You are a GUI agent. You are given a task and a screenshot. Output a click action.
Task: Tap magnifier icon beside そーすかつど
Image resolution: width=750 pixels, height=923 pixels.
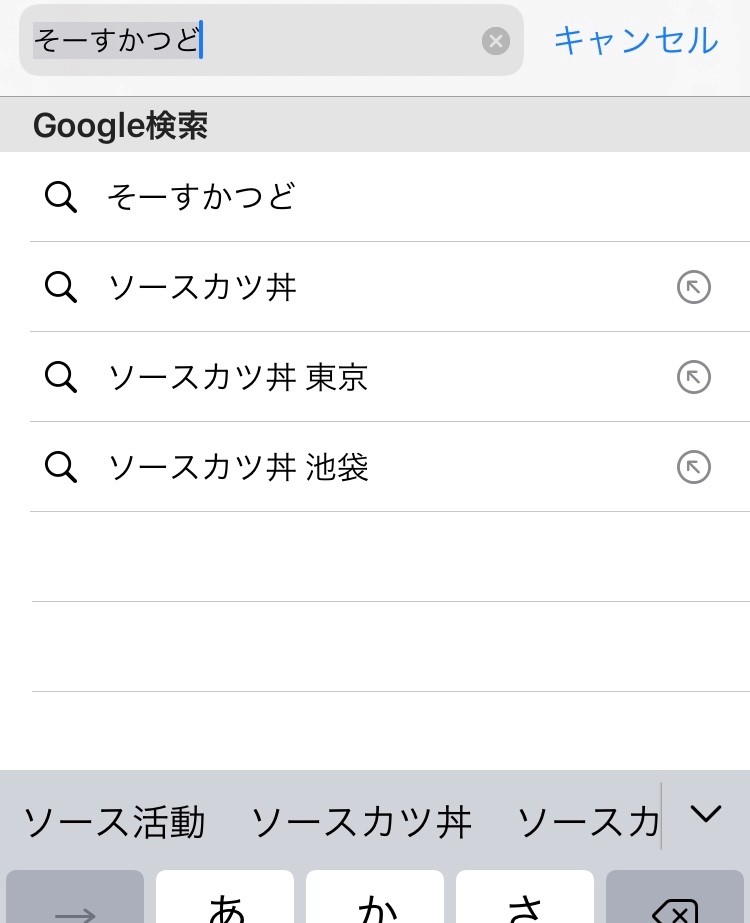(x=61, y=197)
